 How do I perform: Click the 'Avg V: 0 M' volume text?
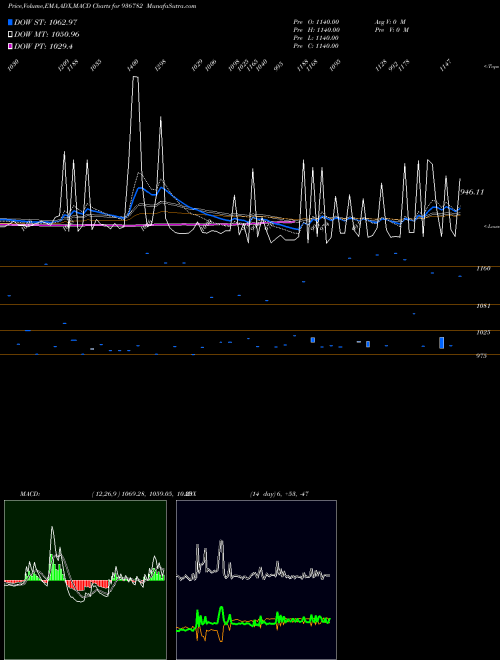point(390,22)
